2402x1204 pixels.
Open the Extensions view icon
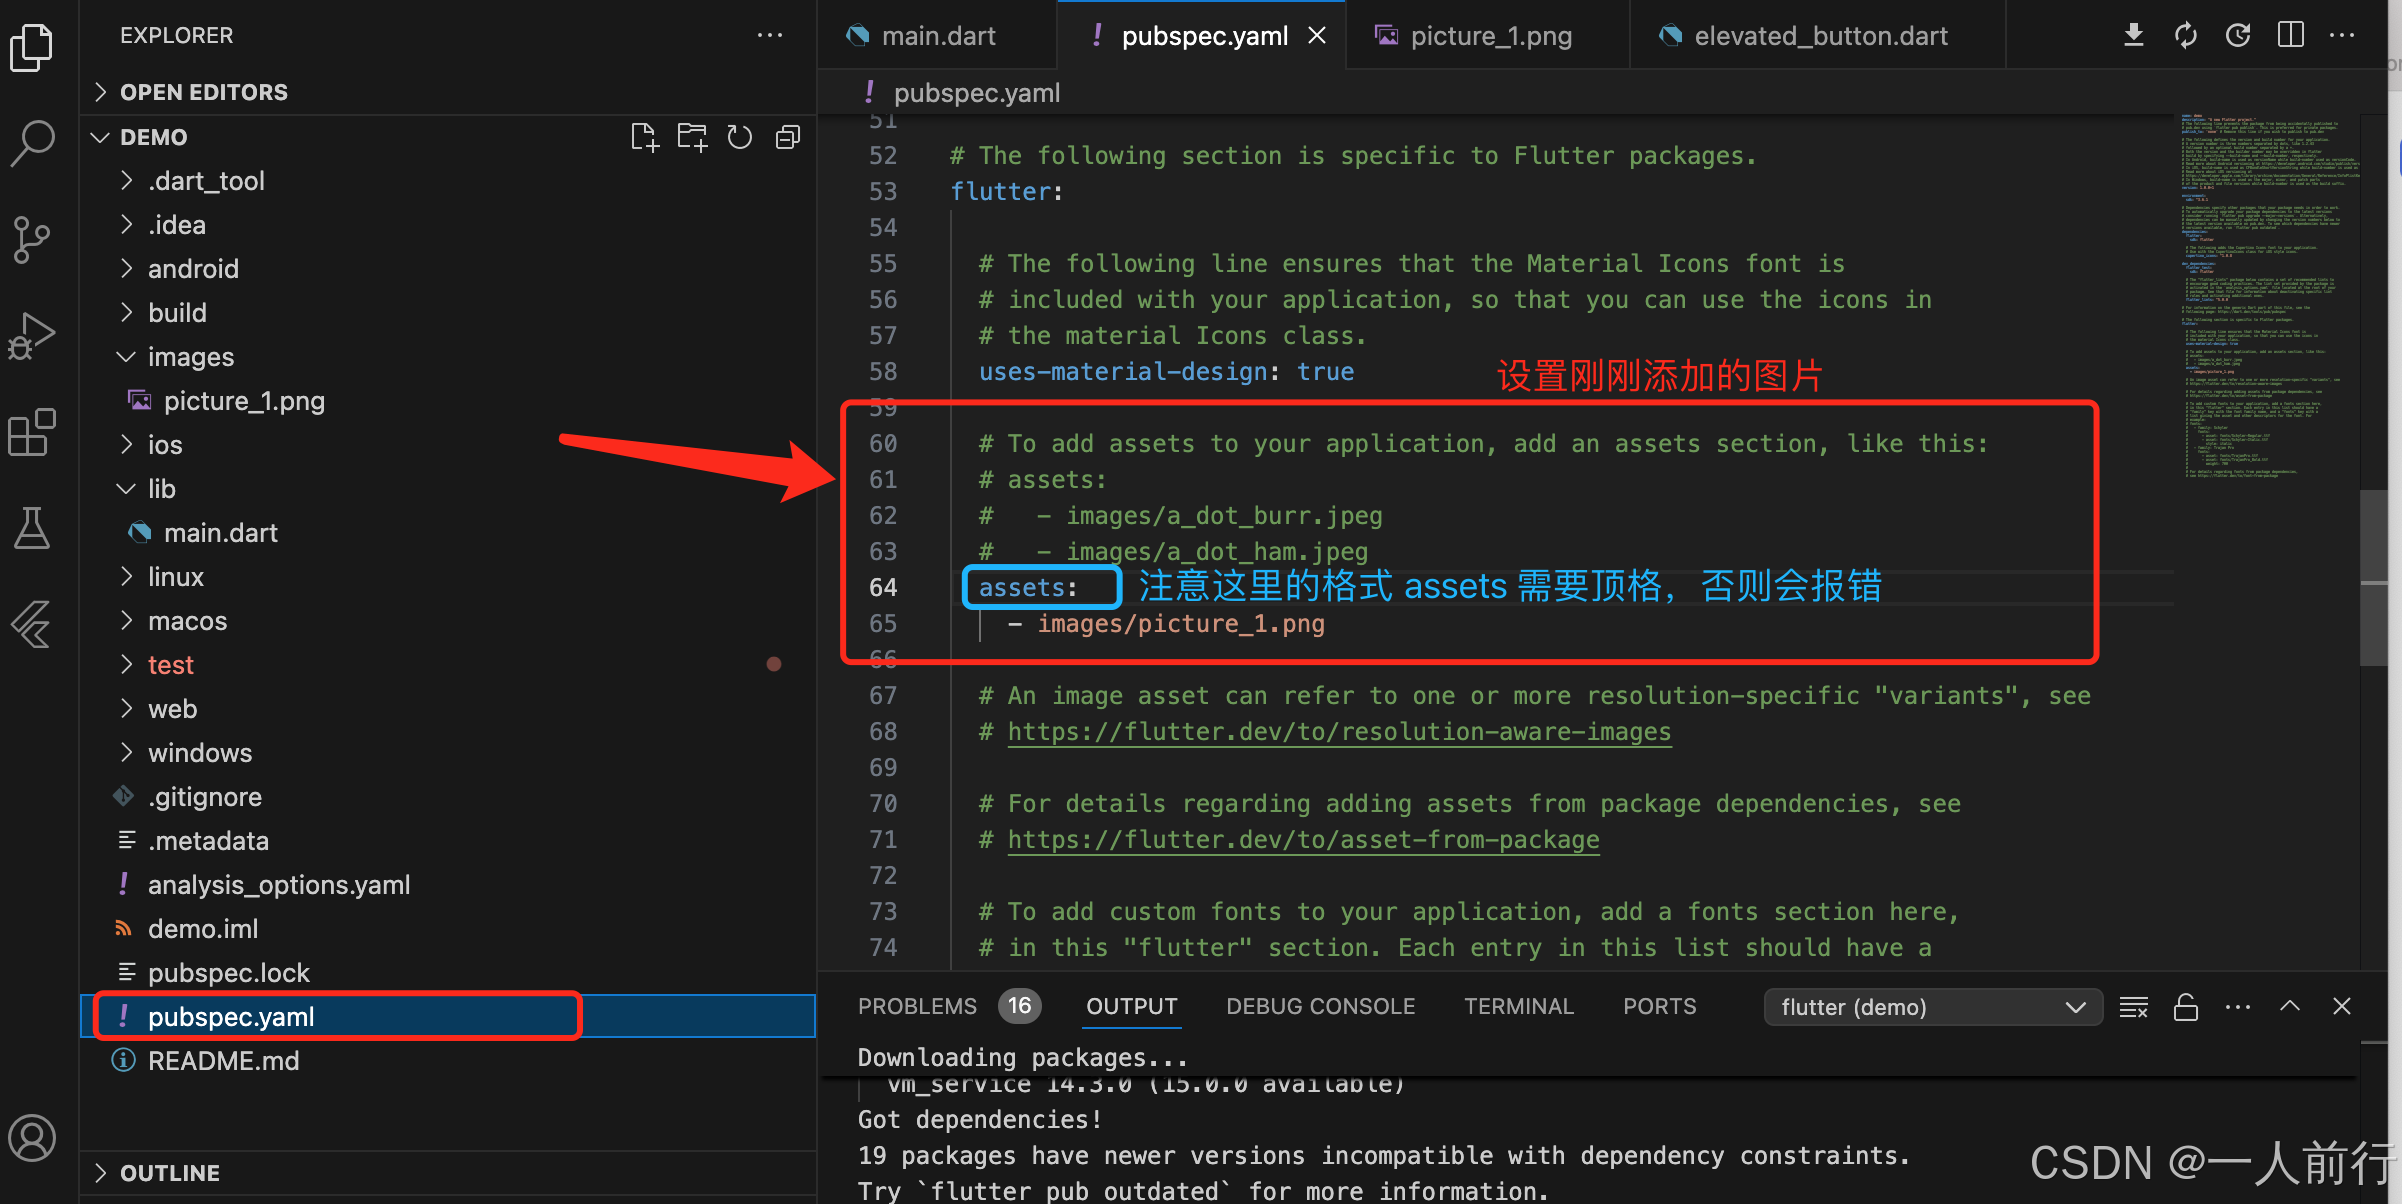(32, 432)
